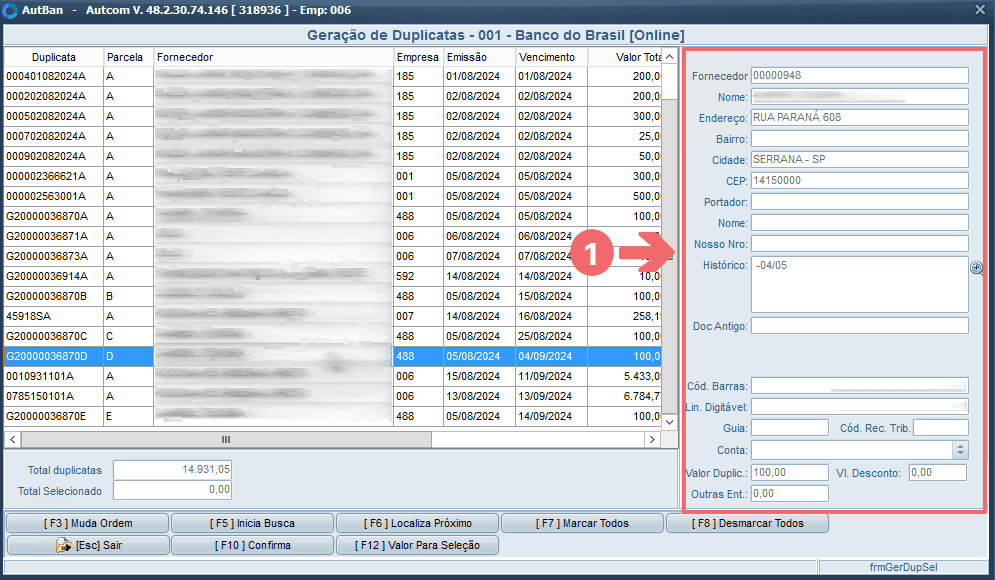Select duplicata 000902082024A row
Image resolution: width=995 pixels, height=580 pixels.
tap(333, 156)
